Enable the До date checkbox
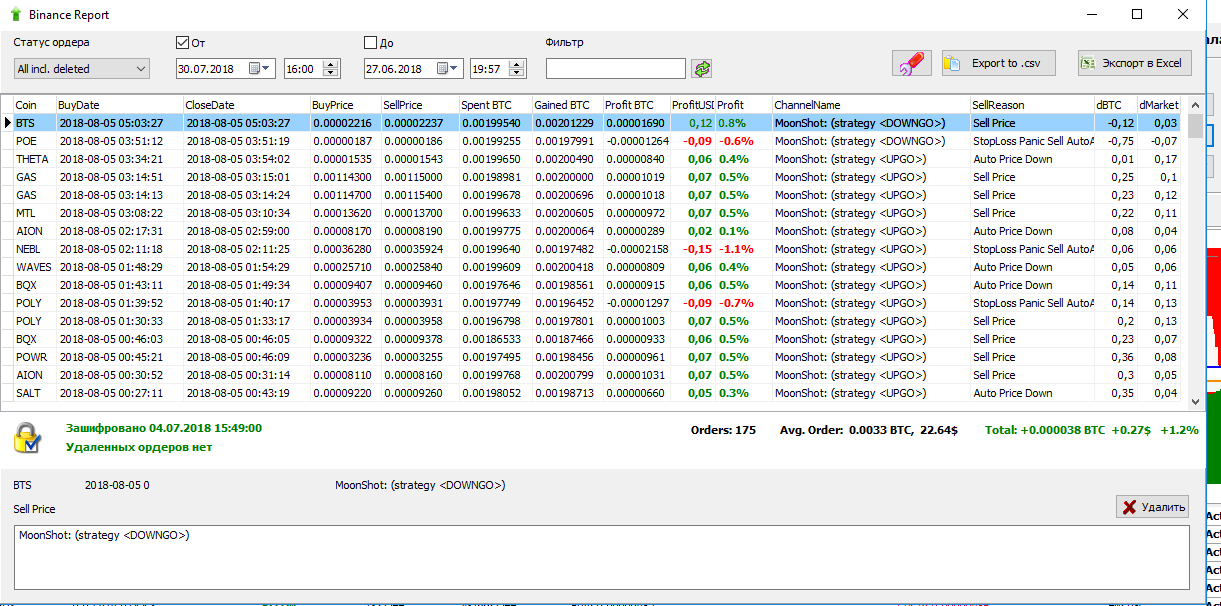The image size is (1221, 606). click(x=371, y=43)
